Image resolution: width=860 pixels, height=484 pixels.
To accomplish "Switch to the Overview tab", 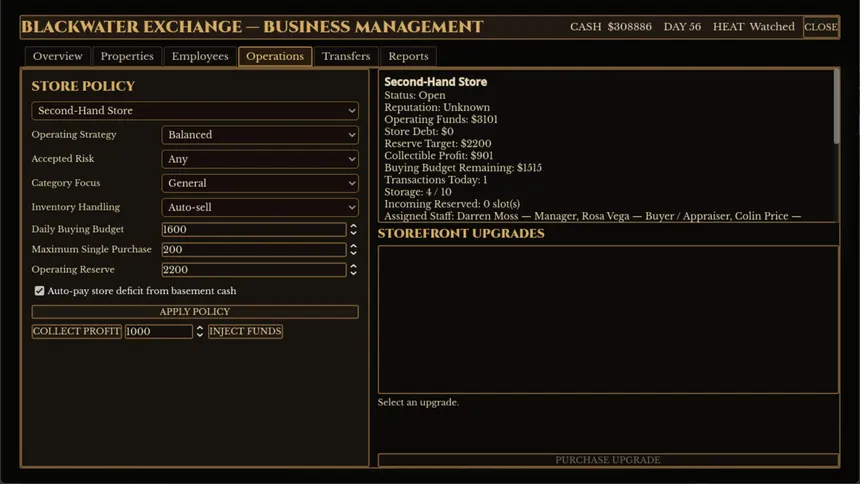I will (x=58, y=57).
